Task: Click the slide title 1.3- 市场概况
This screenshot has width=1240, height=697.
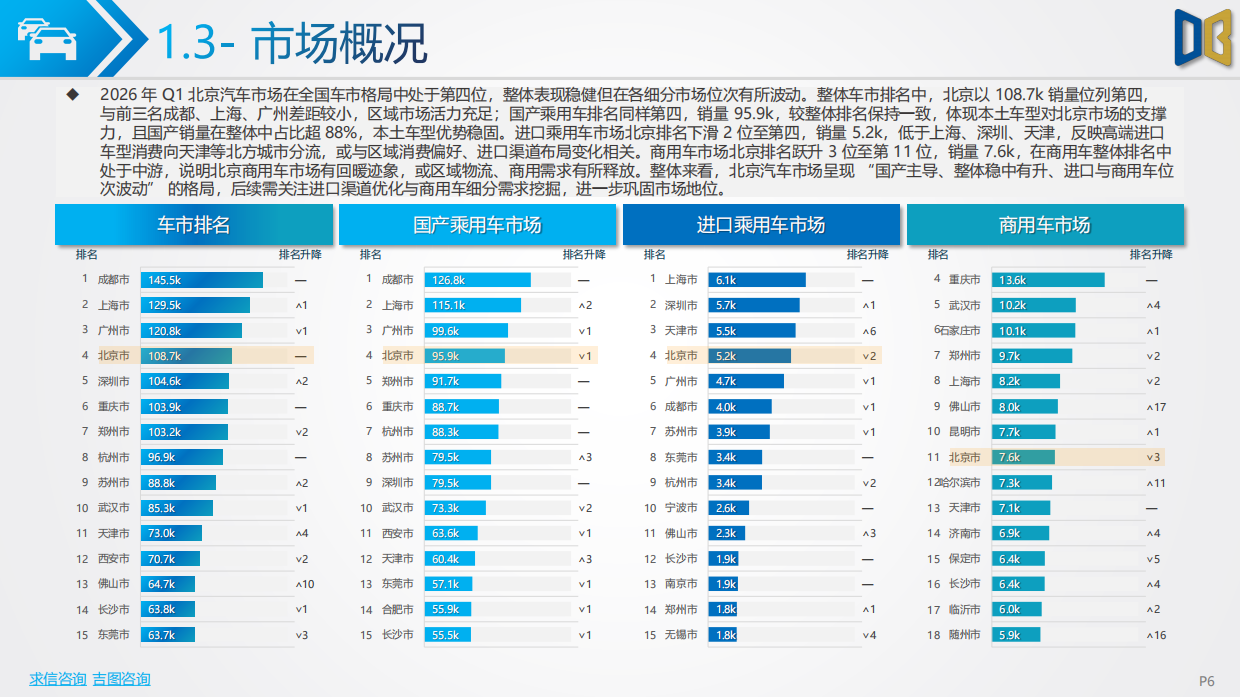Action: [292, 42]
